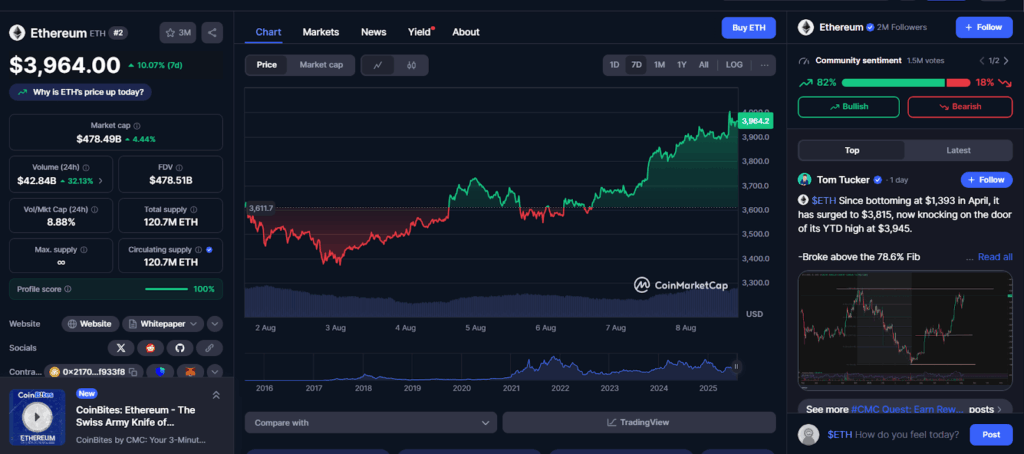Switch to the candlestick chart icon

tap(411, 65)
